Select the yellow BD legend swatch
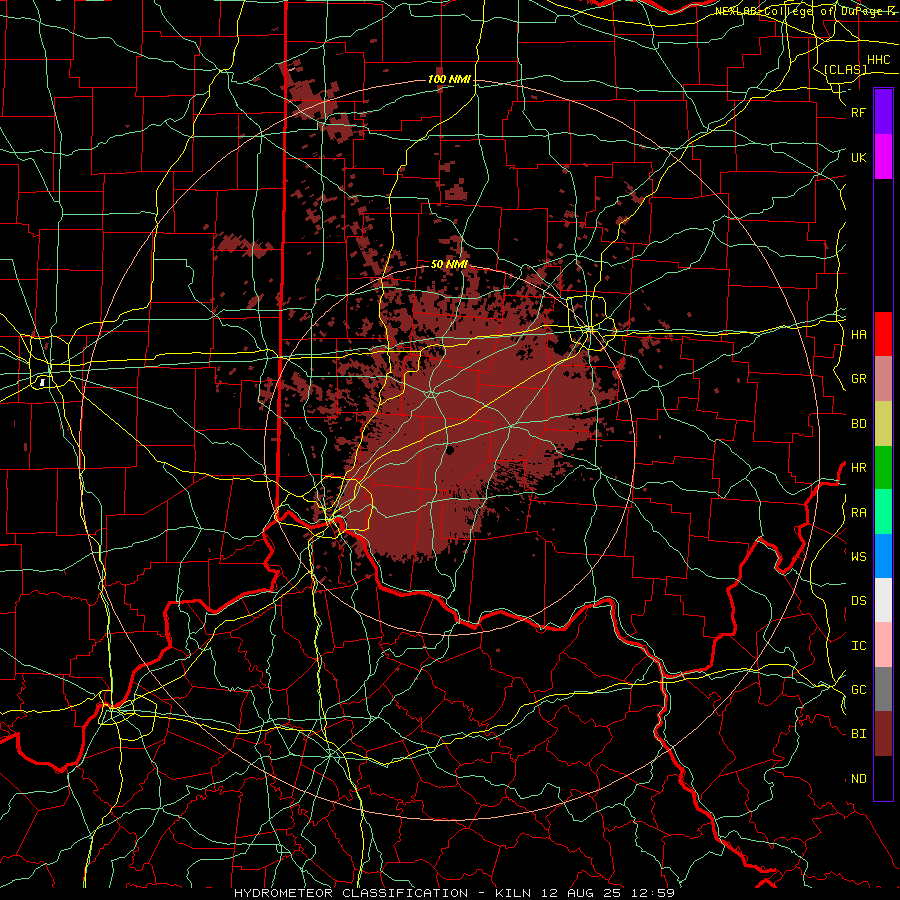This screenshot has height=900, width=900. pyautogui.click(x=883, y=424)
